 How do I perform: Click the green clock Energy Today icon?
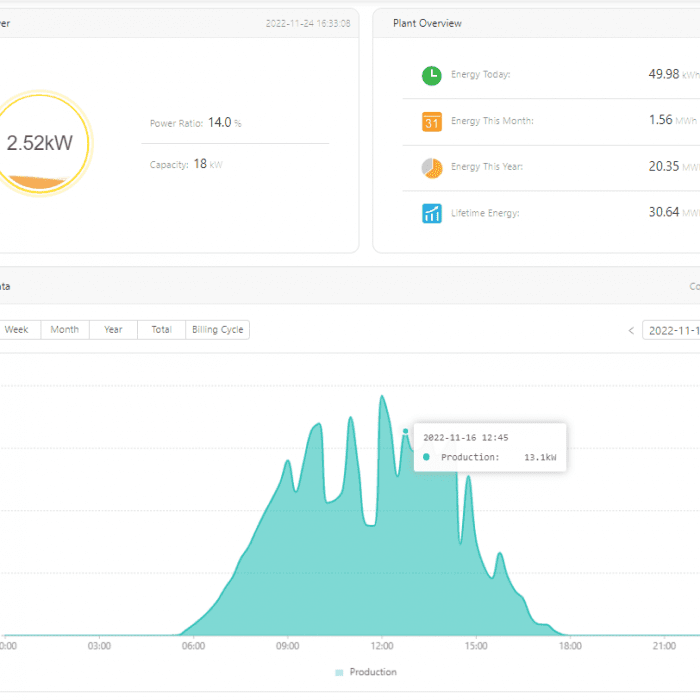[x=432, y=75]
